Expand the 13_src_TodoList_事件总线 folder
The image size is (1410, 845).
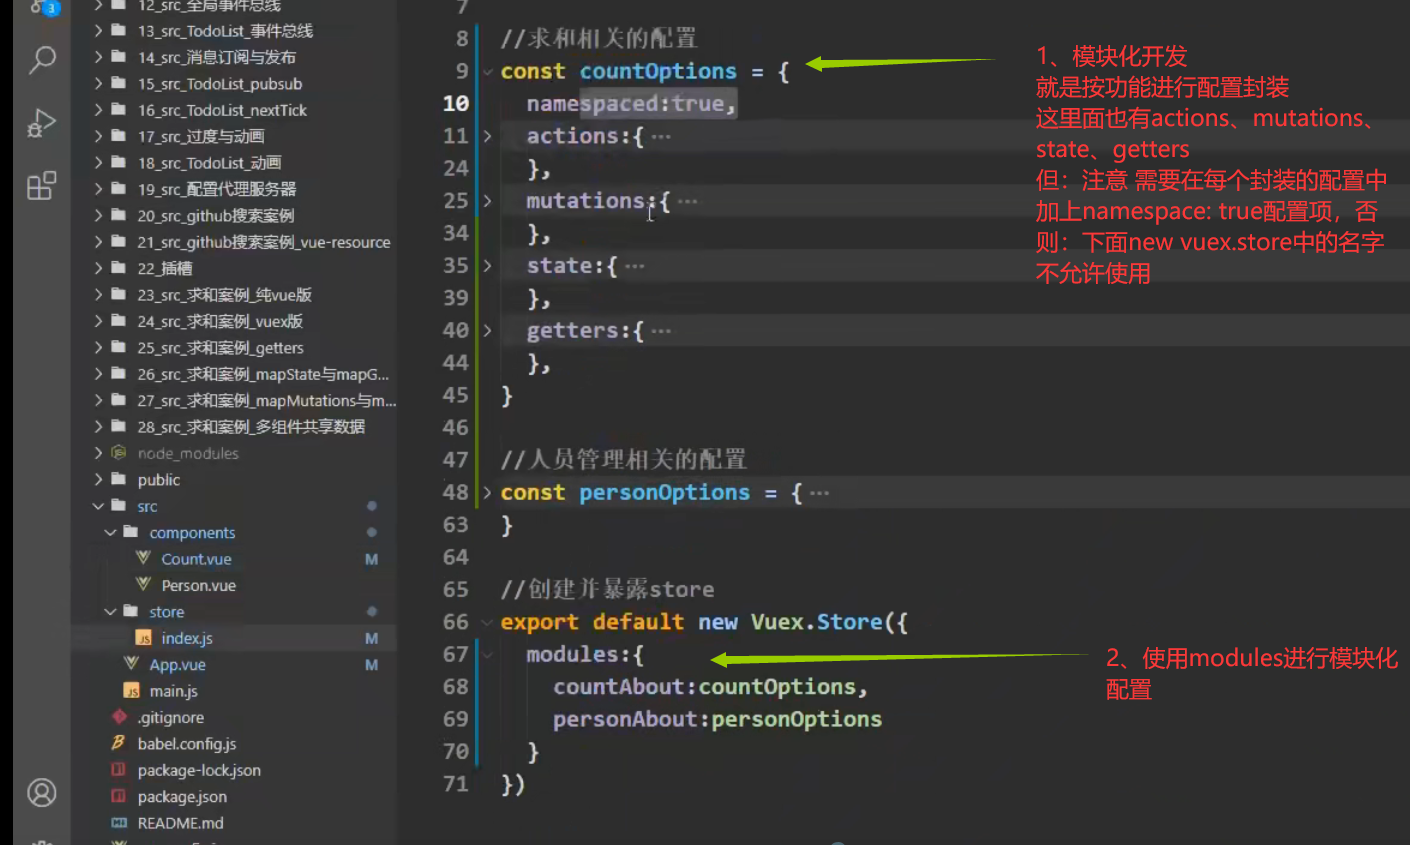[98, 31]
